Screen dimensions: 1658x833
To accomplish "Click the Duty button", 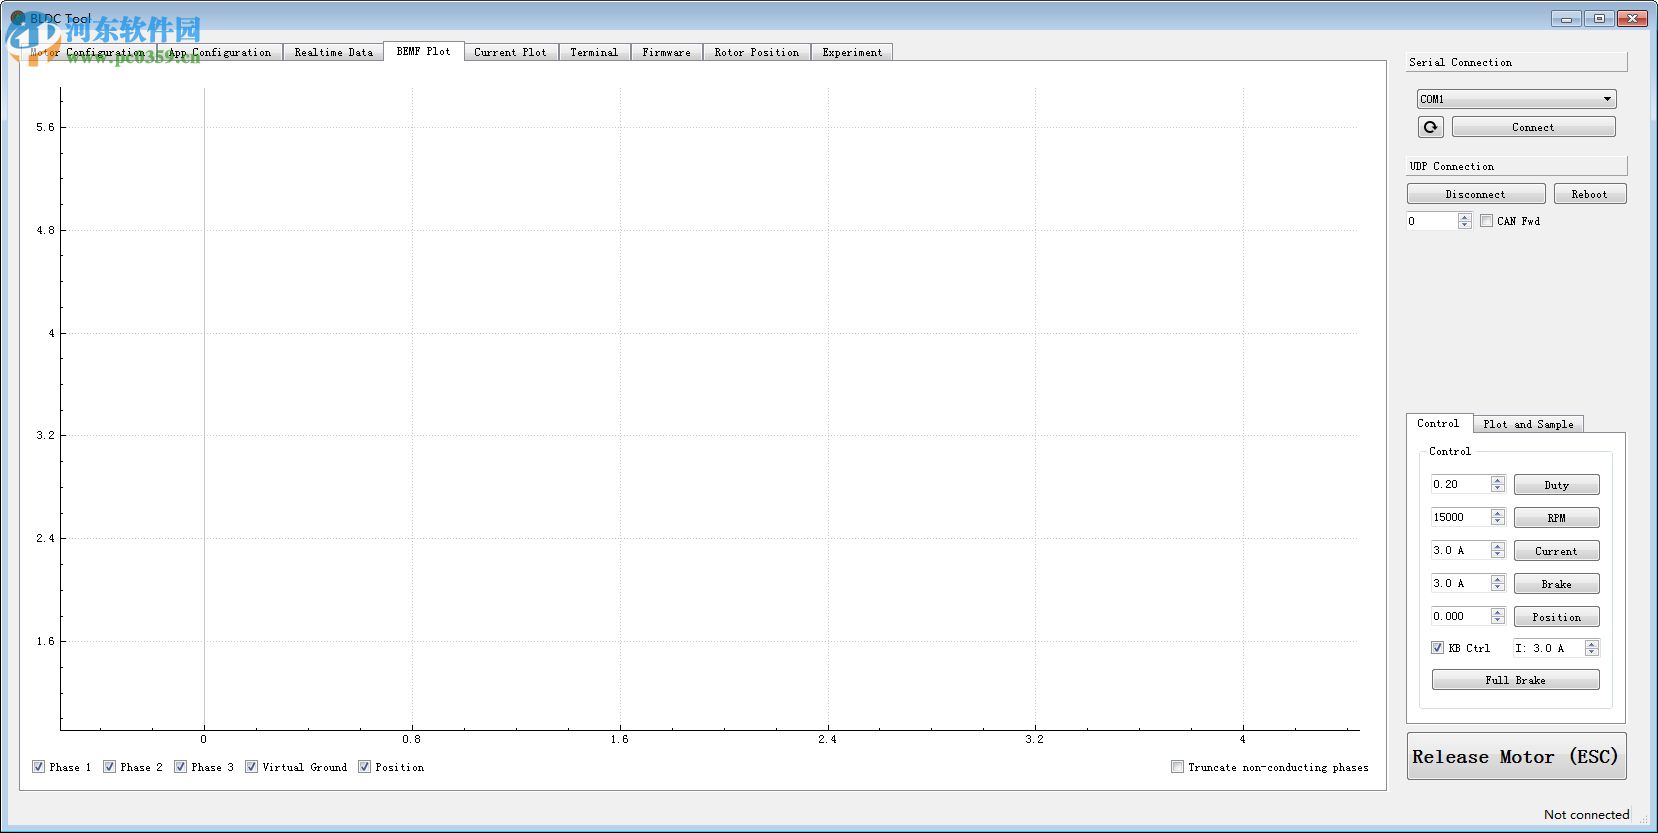I will 1557,485.
